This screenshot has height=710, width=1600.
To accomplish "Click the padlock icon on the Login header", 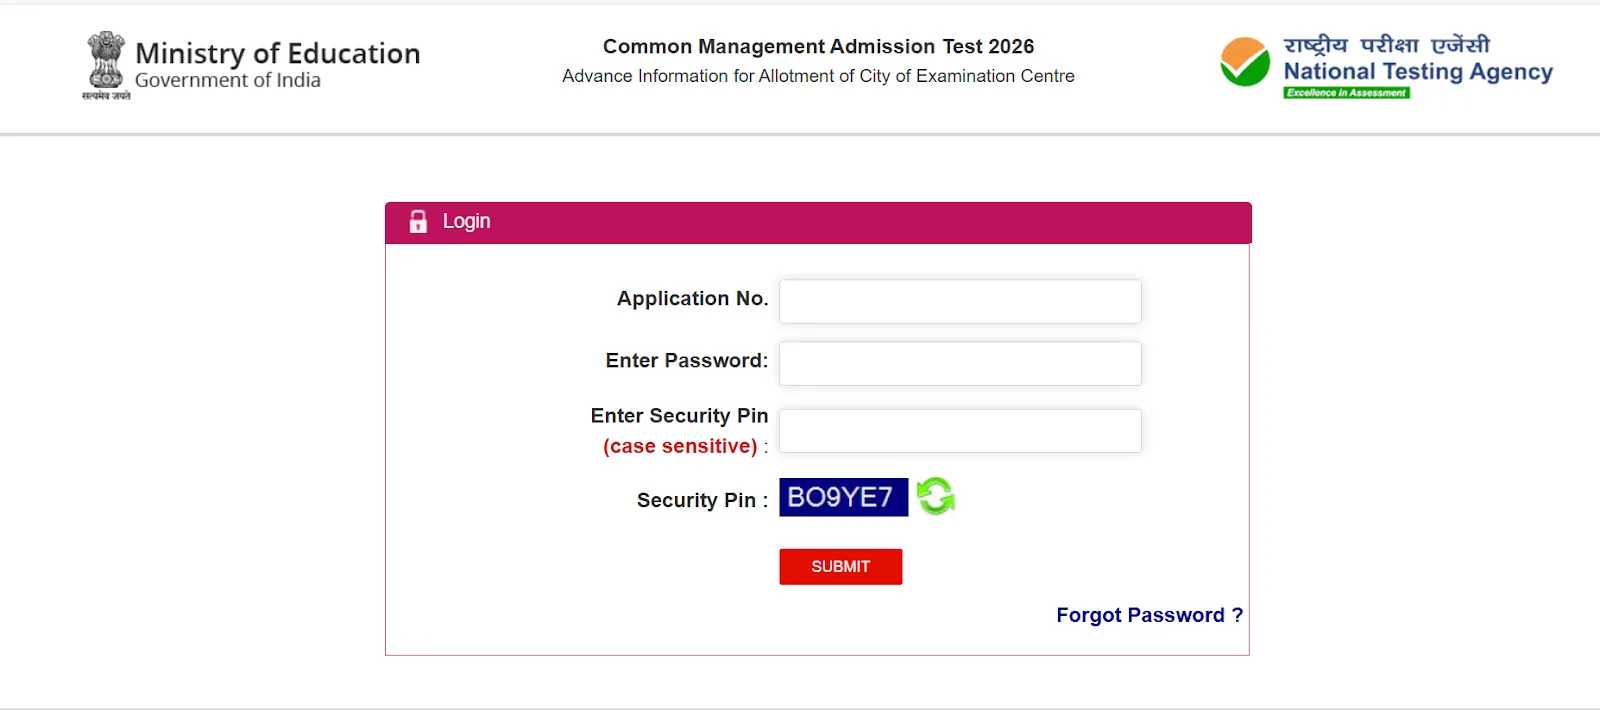I will click(418, 221).
